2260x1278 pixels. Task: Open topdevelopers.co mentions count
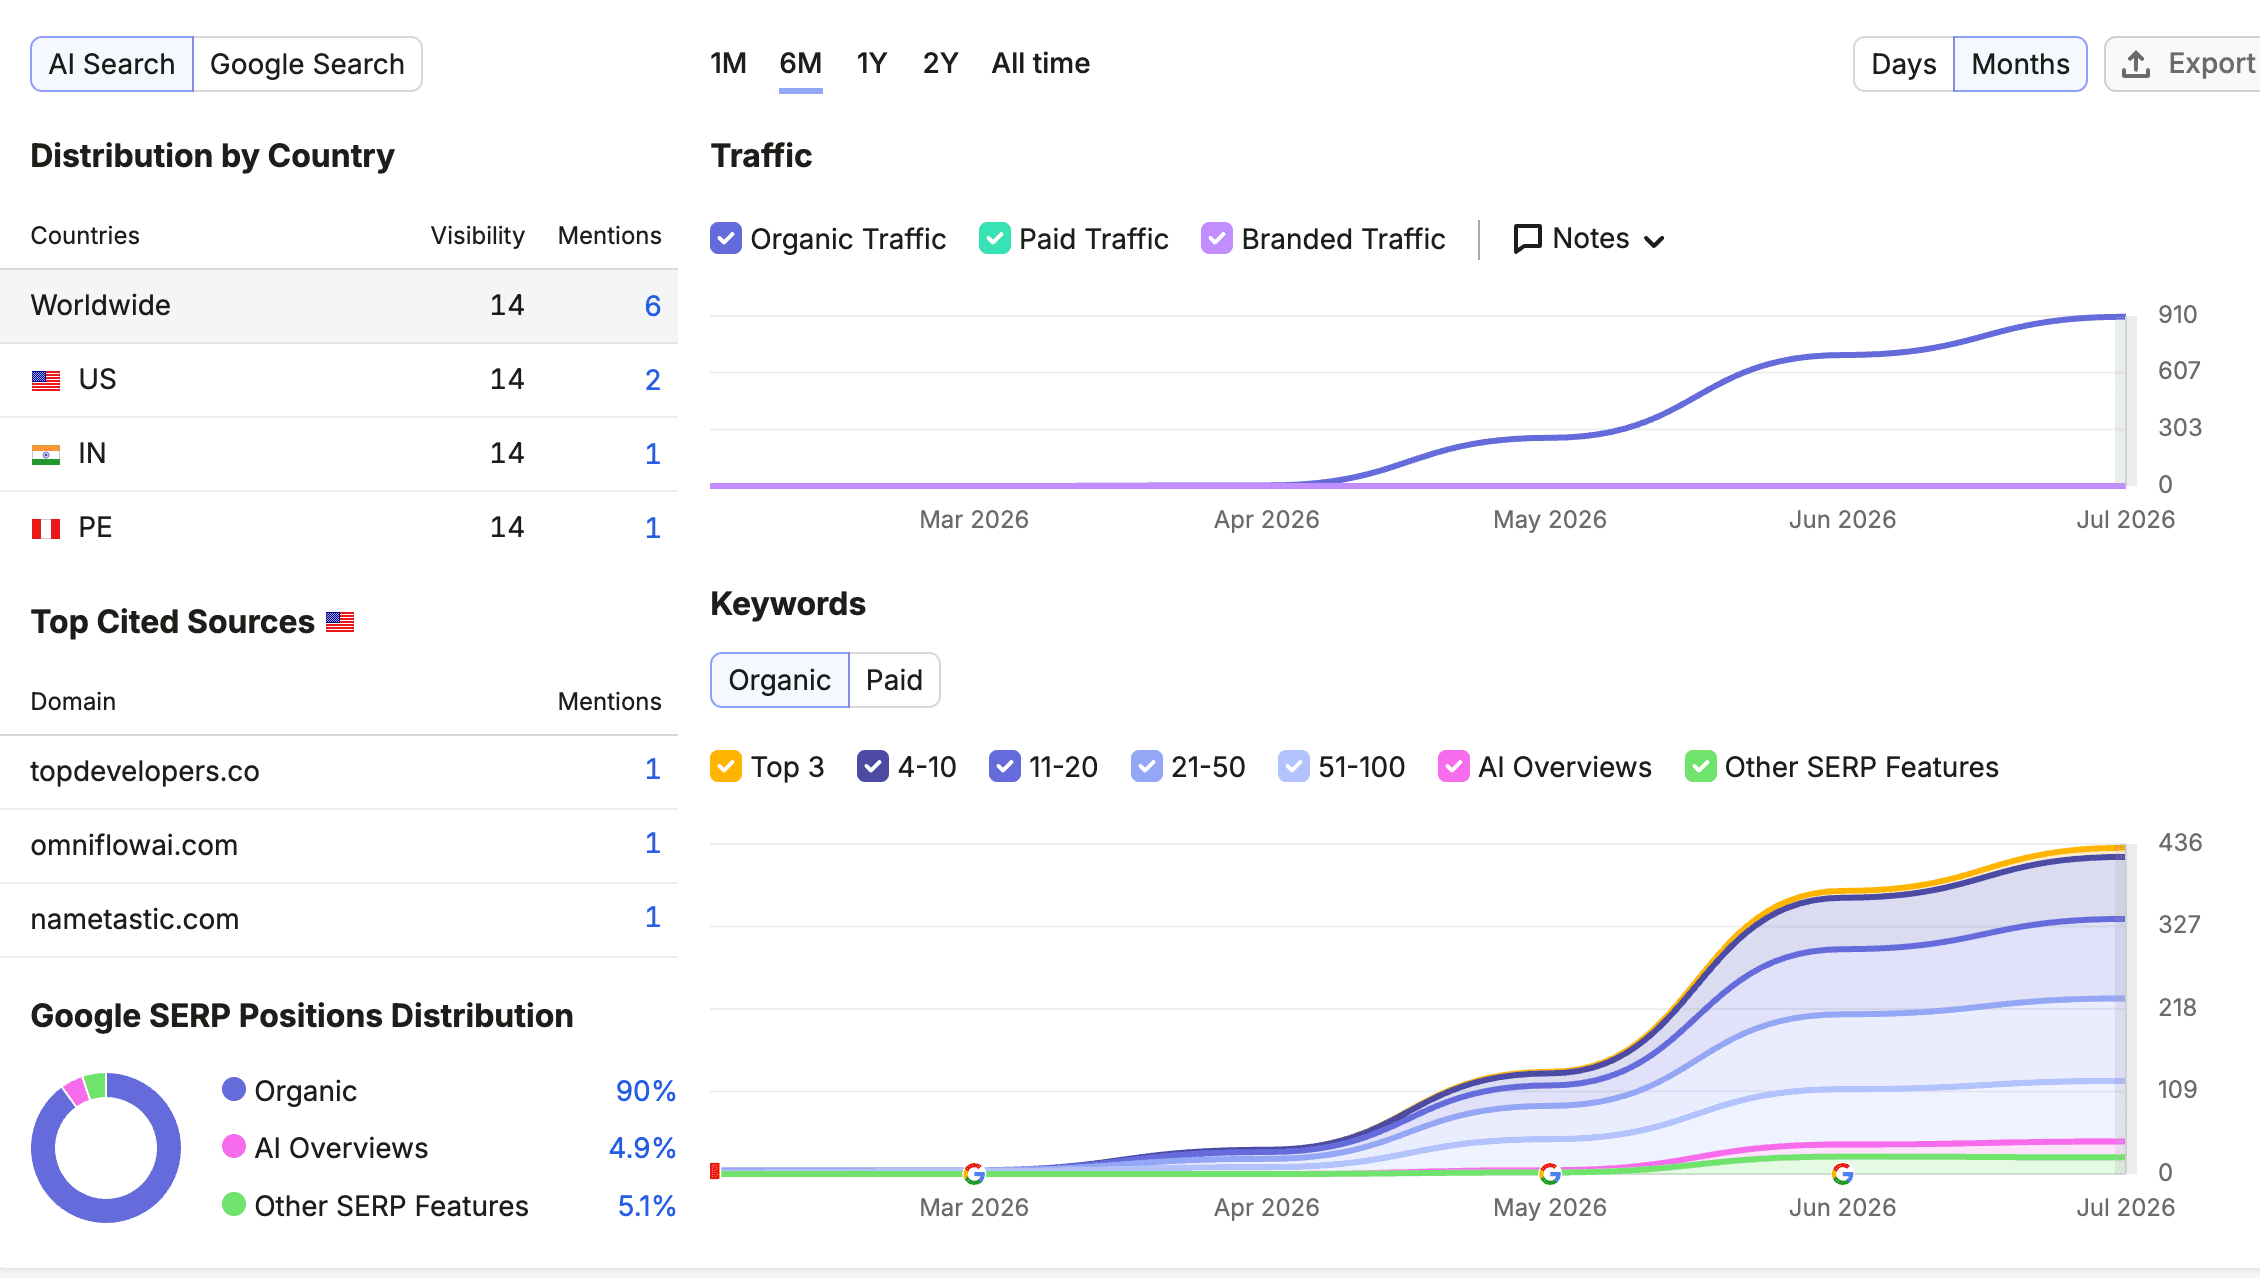coord(652,769)
